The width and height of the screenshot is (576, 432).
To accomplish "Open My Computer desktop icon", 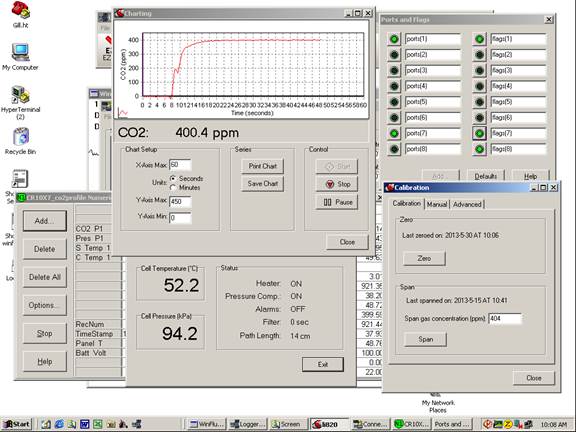I will coord(20,56).
